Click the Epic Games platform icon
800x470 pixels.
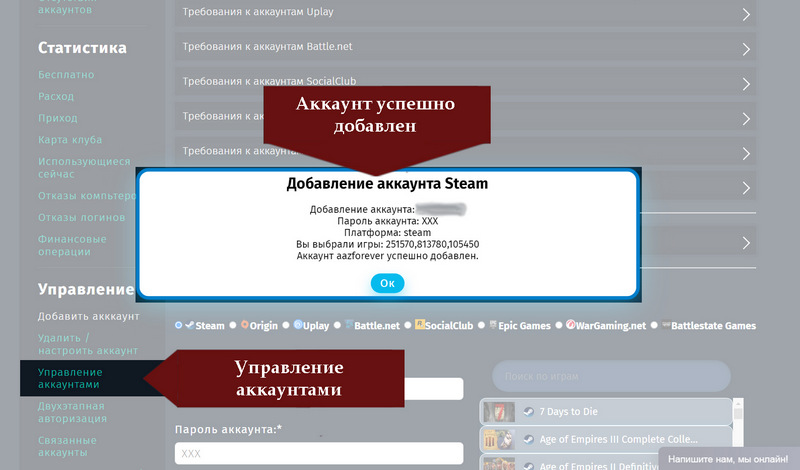(494, 325)
